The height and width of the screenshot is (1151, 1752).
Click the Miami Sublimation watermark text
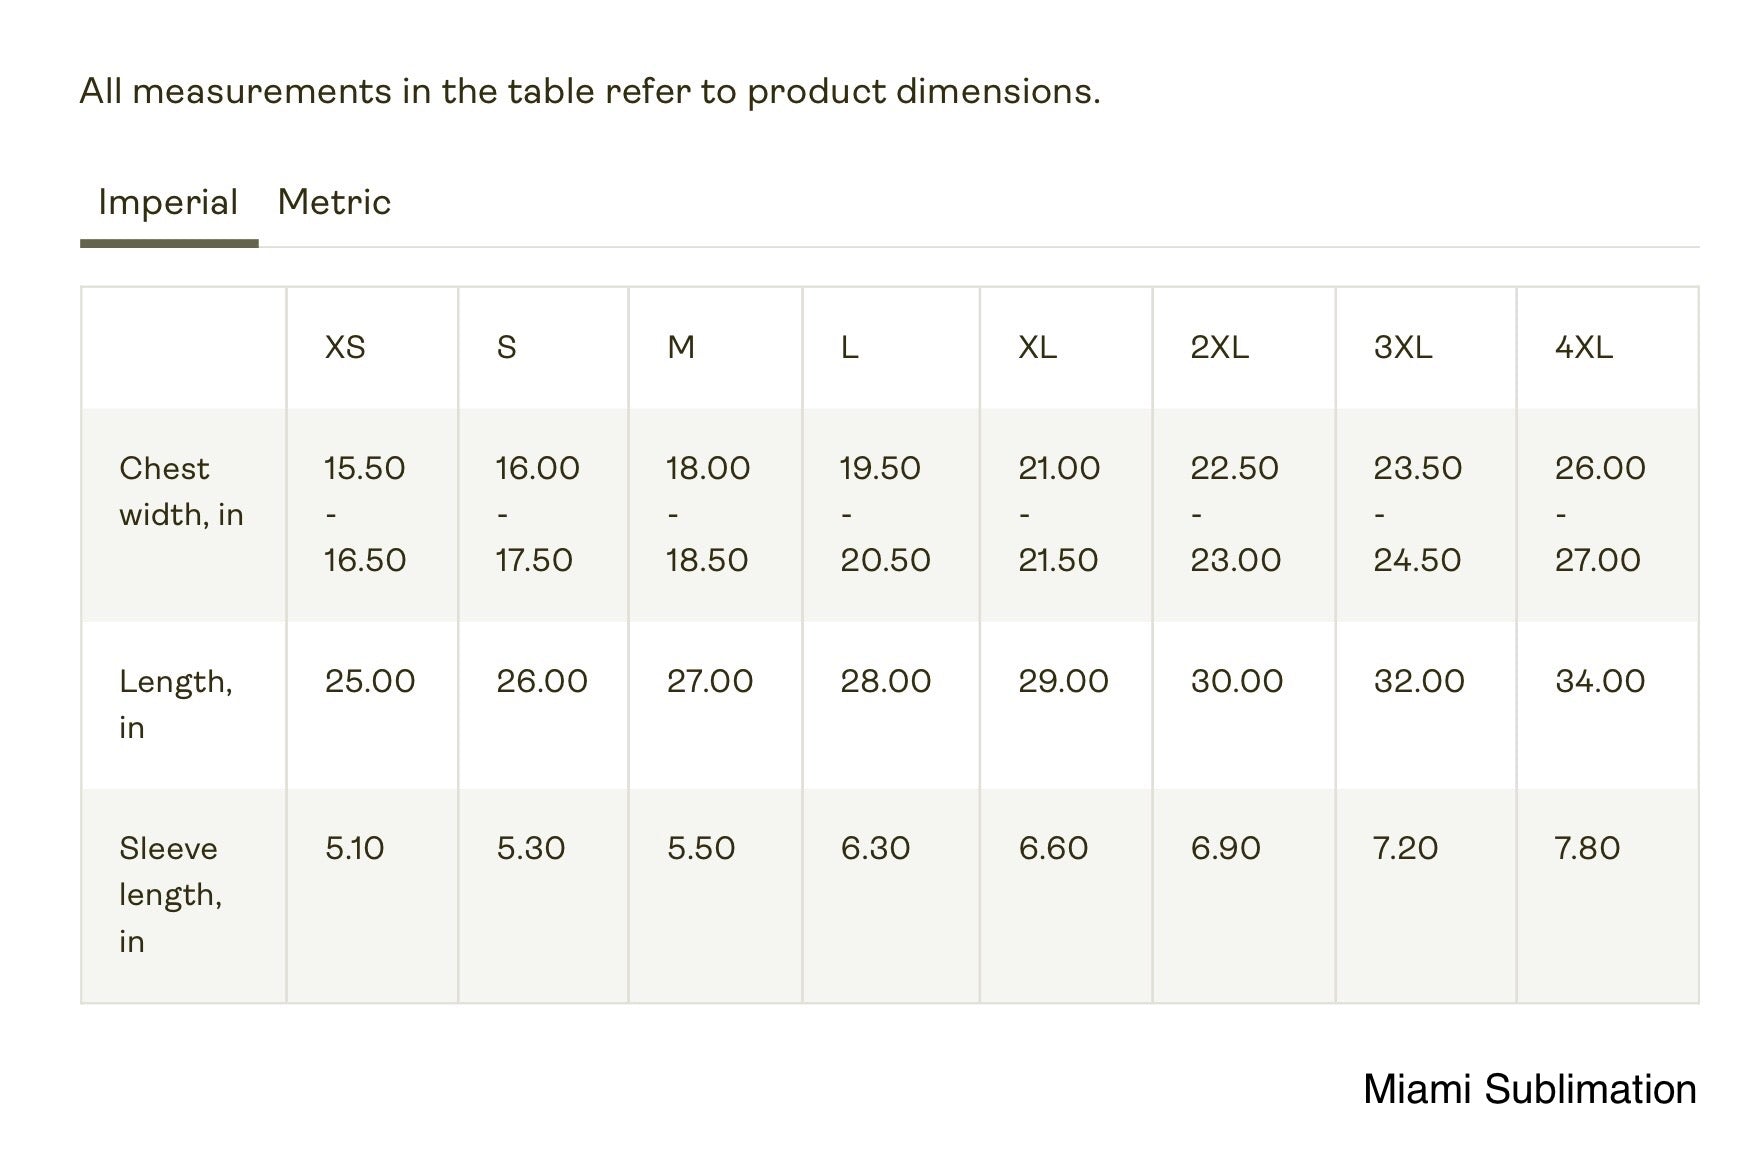tap(1529, 1089)
